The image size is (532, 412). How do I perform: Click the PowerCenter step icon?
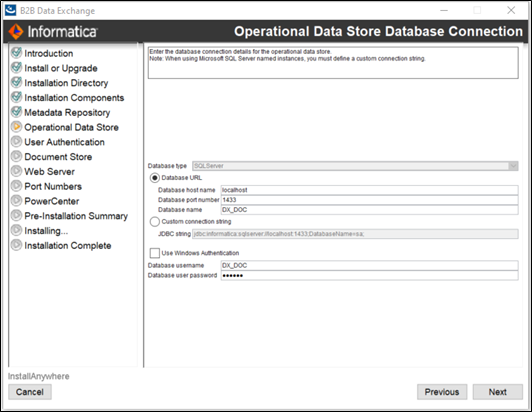pos(16,201)
